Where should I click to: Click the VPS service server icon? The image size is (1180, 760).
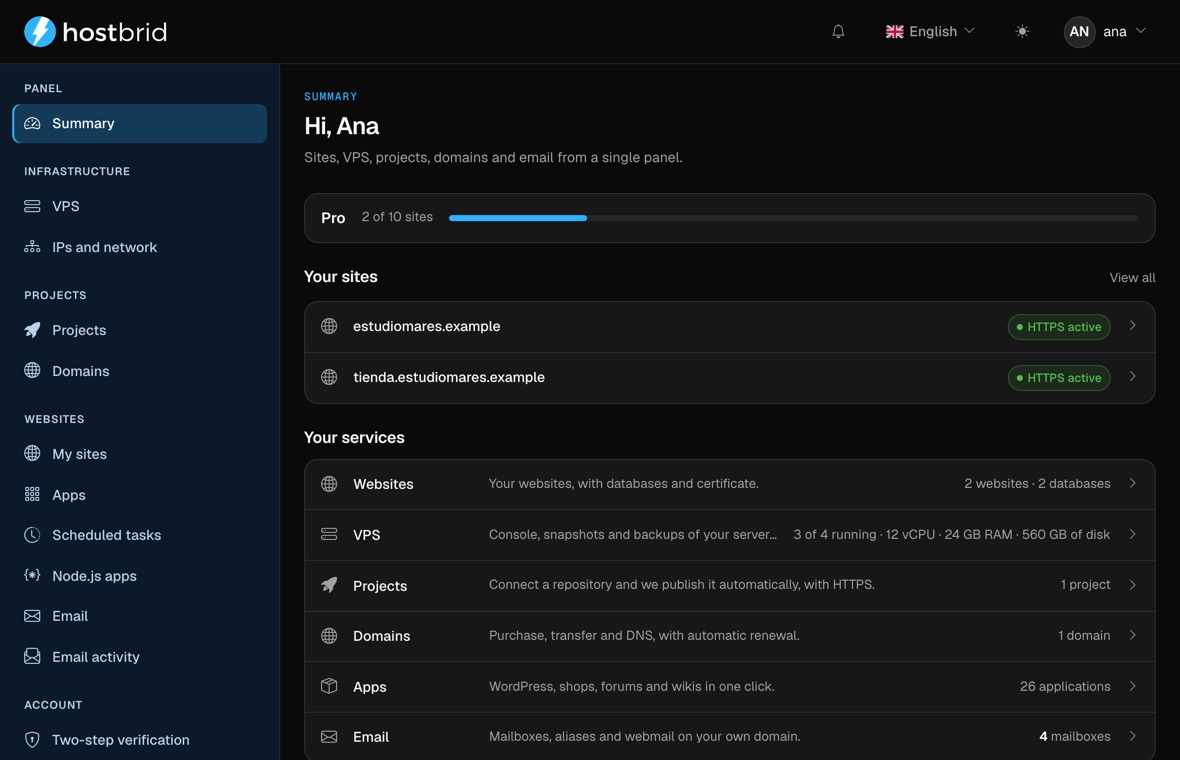tap(329, 534)
